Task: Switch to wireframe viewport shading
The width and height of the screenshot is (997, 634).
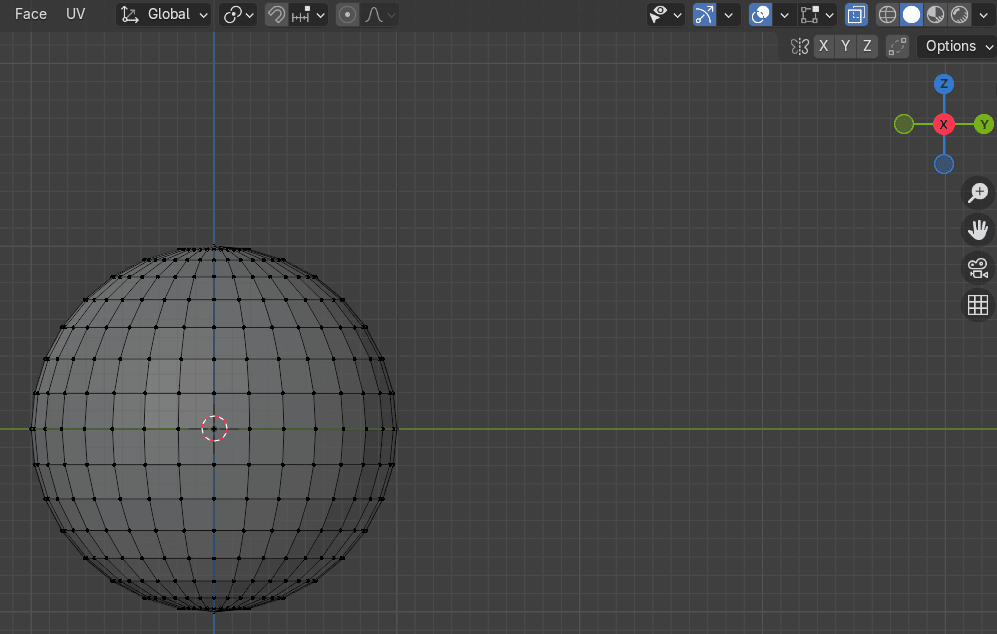Action: (x=887, y=14)
